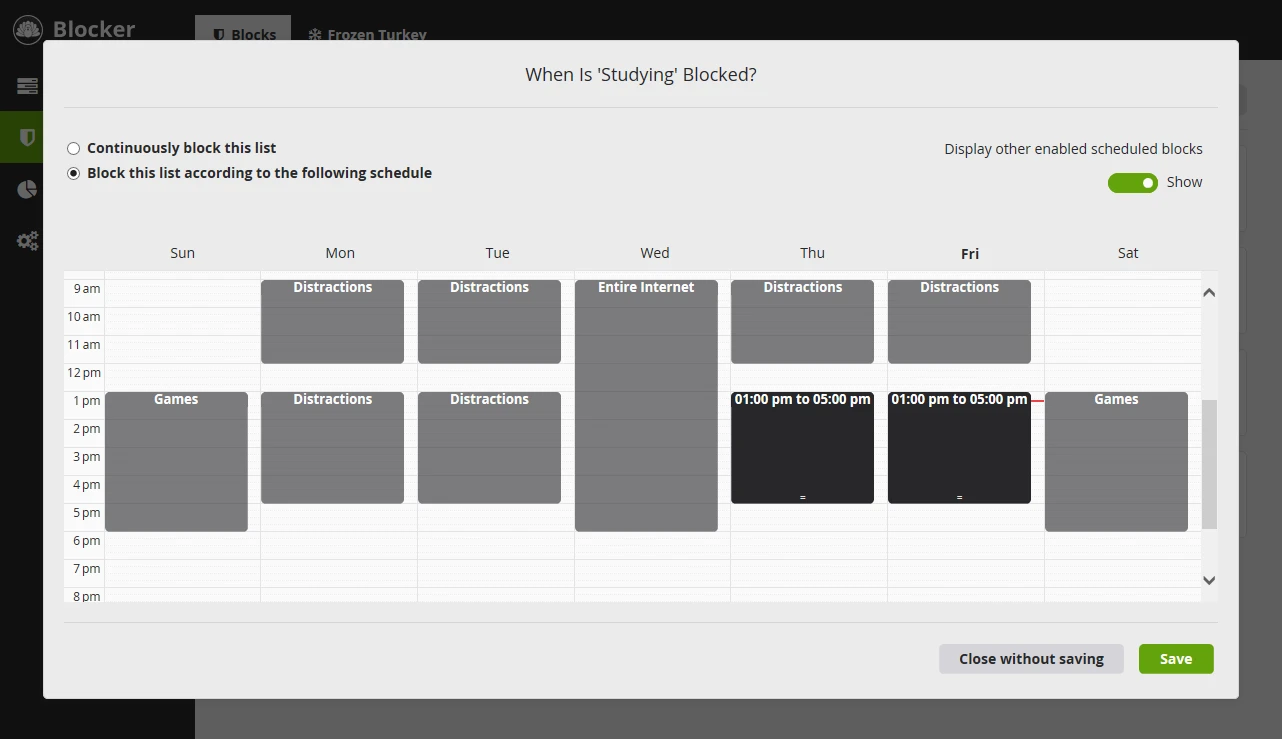Open the statistics pie chart icon
This screenshot has width=1282, height=739.
[x=27, y=190]
